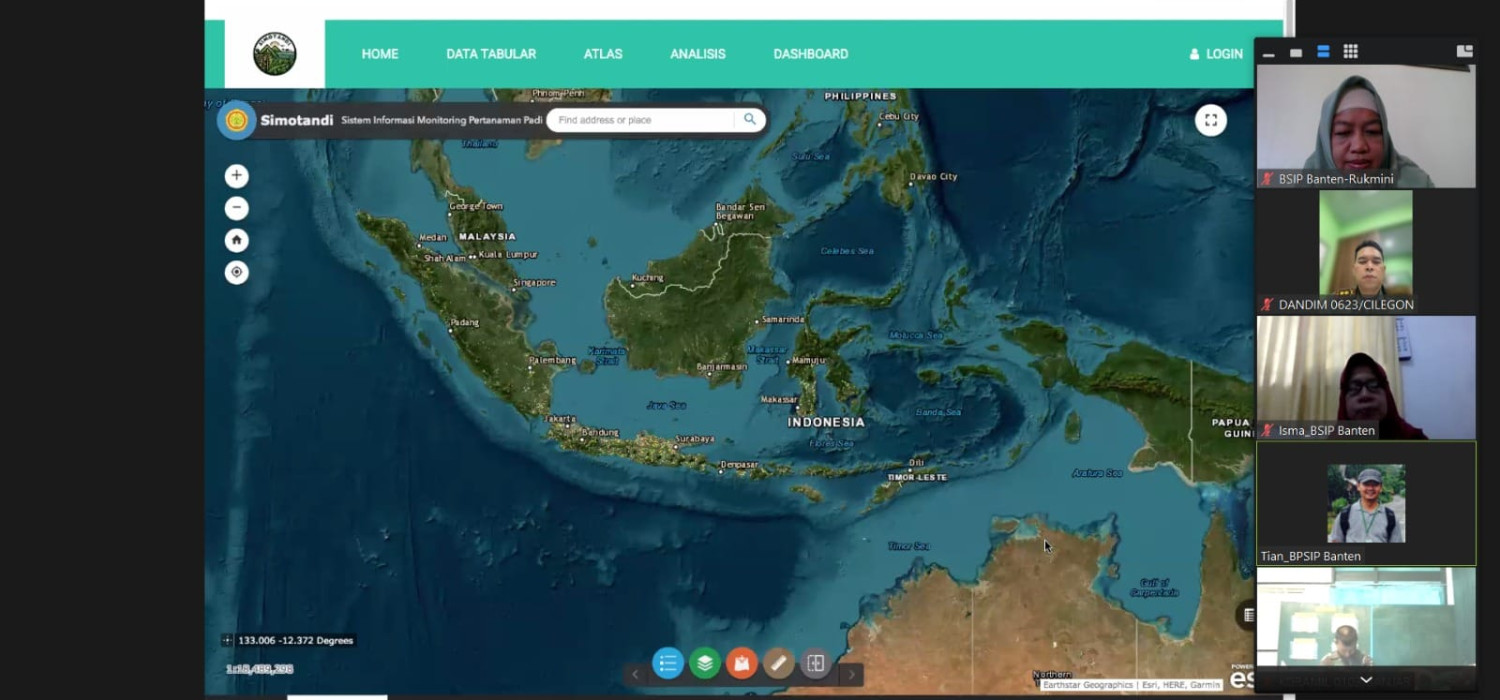
Task: Open the orange Basemap Gallery widget
Action: pos(742,662)
